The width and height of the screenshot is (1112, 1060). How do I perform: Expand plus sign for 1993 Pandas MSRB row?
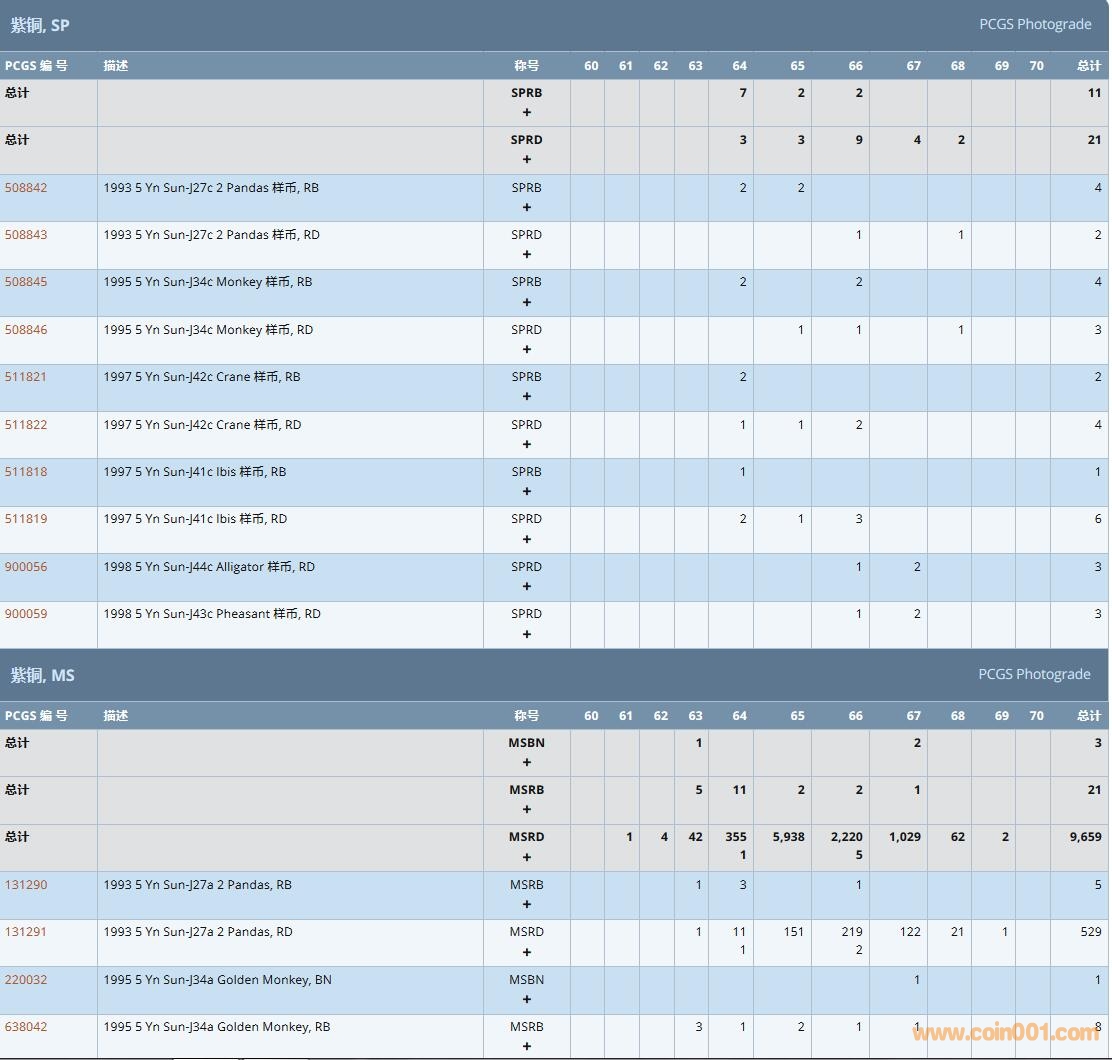click(527, 905)
